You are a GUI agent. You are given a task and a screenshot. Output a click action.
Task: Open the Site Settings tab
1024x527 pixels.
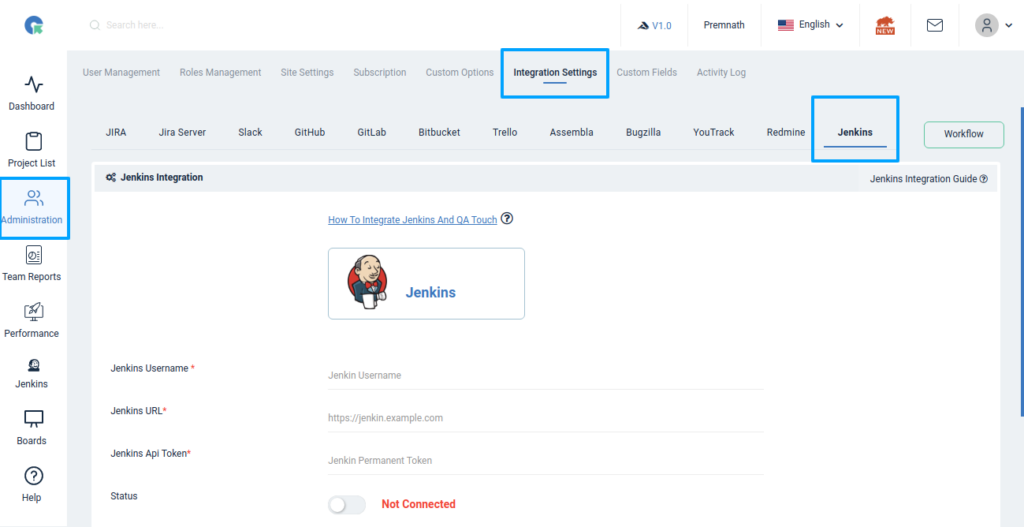pyautogui.click(x=307, y=72)
